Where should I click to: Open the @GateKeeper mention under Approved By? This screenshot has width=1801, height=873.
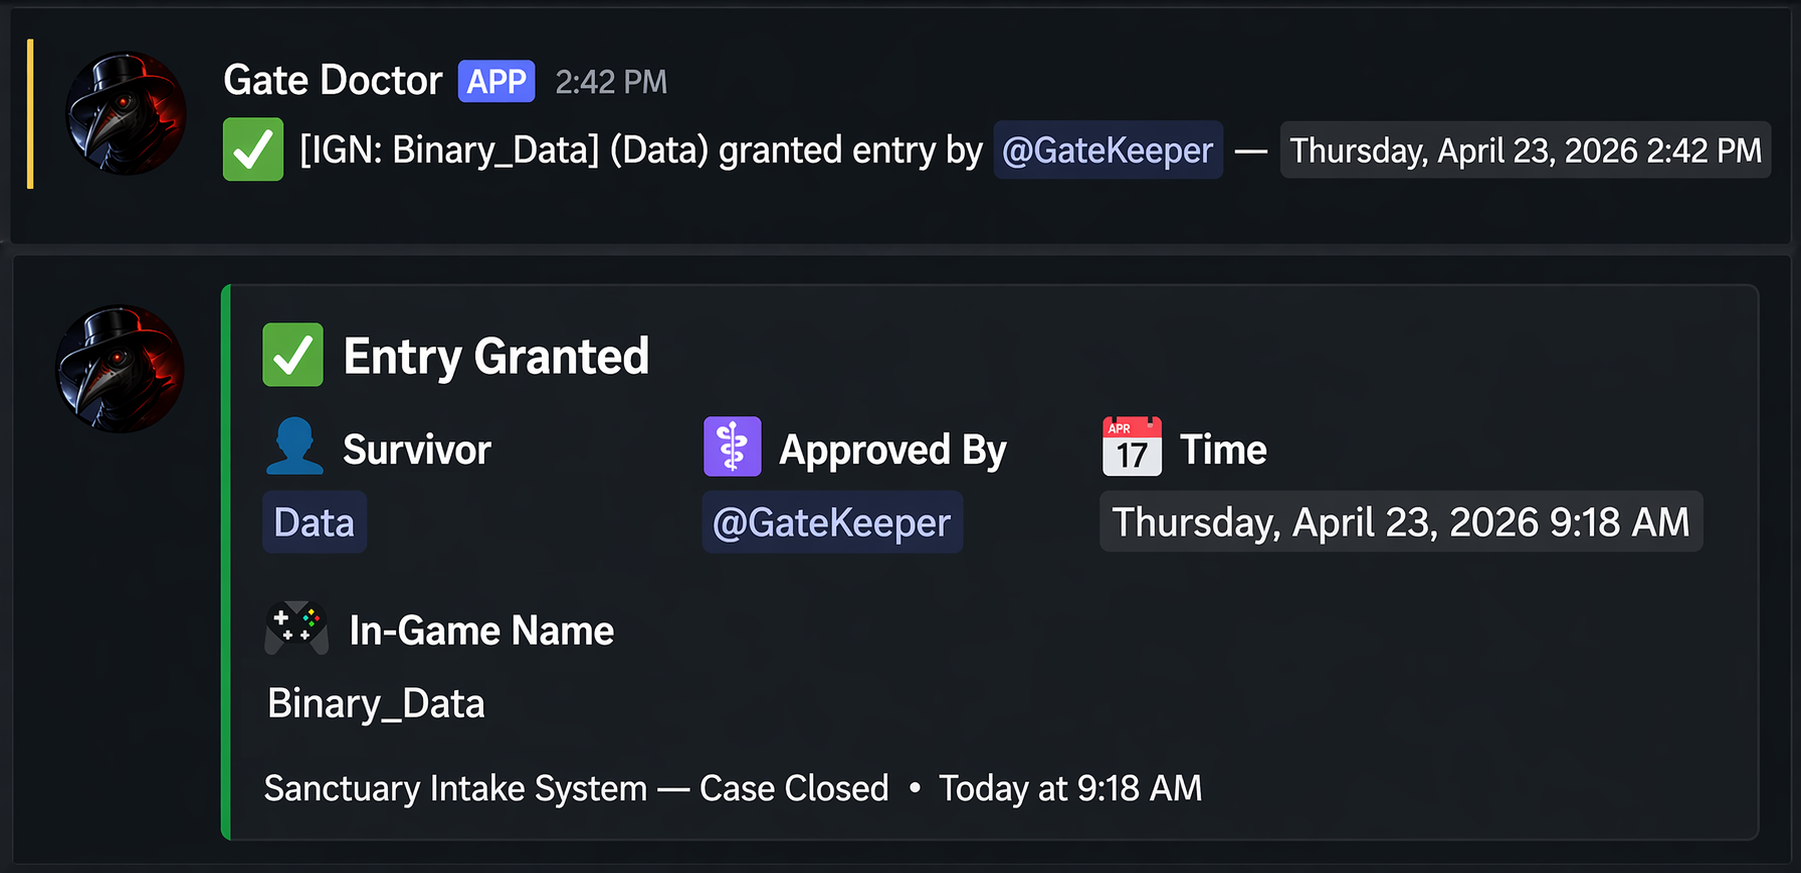[831, 521]
